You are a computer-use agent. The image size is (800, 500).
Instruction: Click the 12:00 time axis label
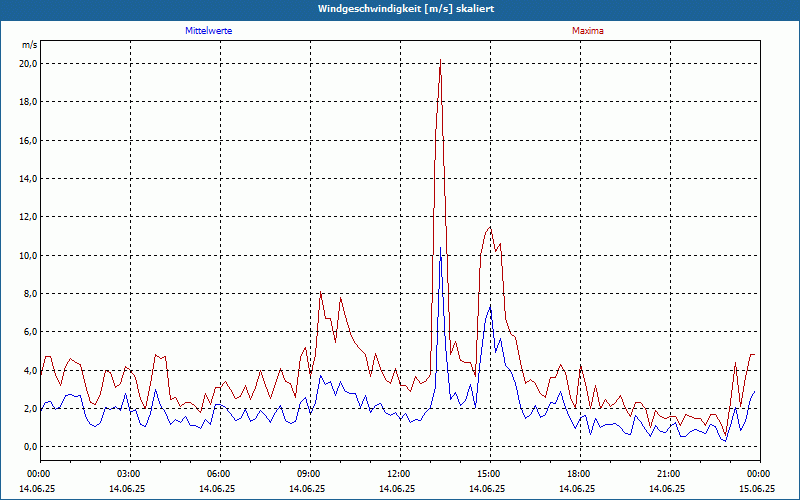click(x=397, y=474)
